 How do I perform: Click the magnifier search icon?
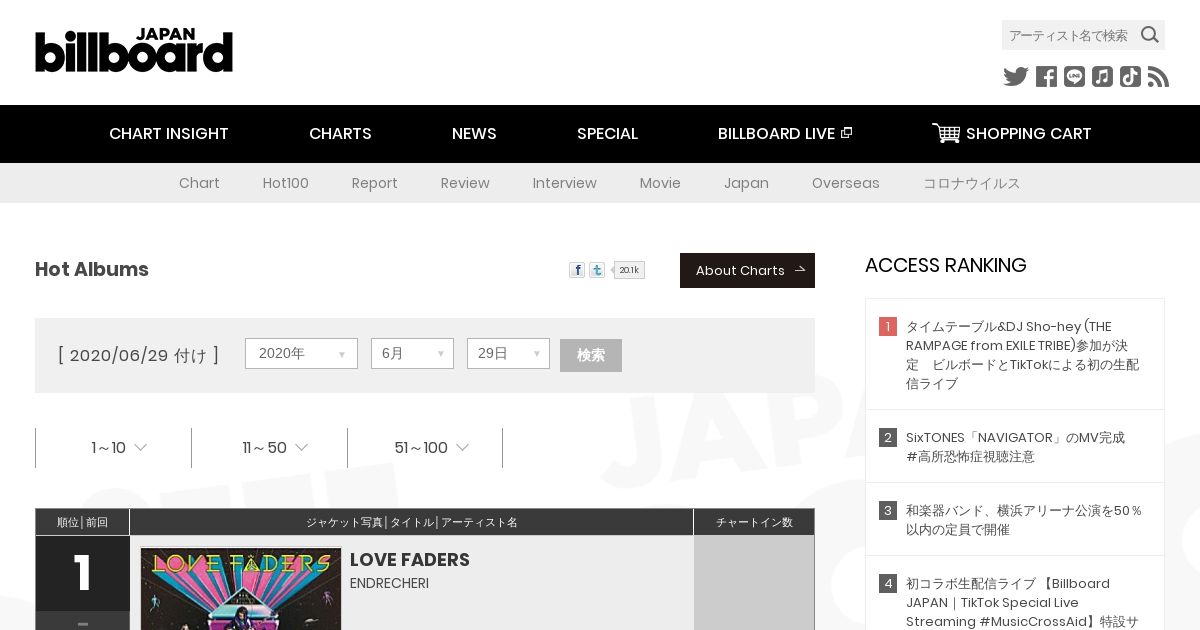1150,35
